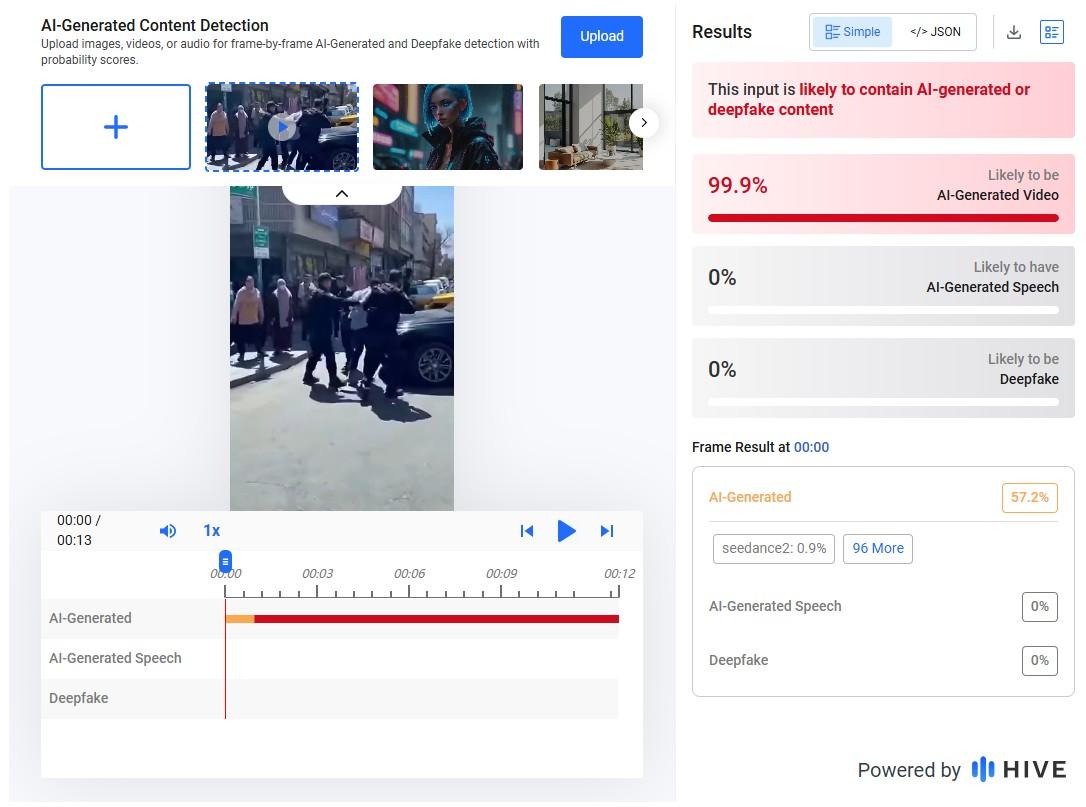The width and height of the screenshot is (1086, 807).
Task: Skip to previous frame
Action: pyautogui.click(x=527, y=531)
